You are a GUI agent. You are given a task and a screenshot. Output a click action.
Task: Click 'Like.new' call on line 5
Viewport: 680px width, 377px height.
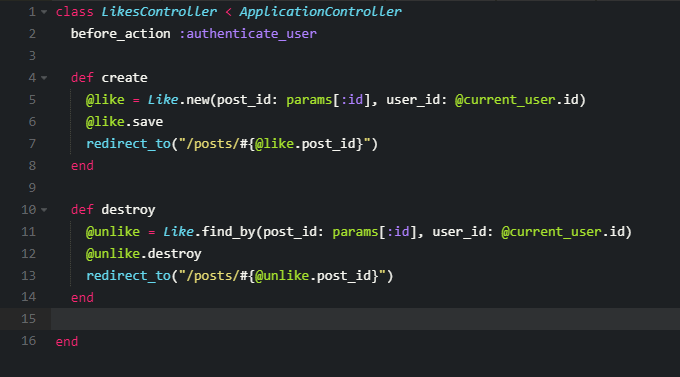coord(179,100)
